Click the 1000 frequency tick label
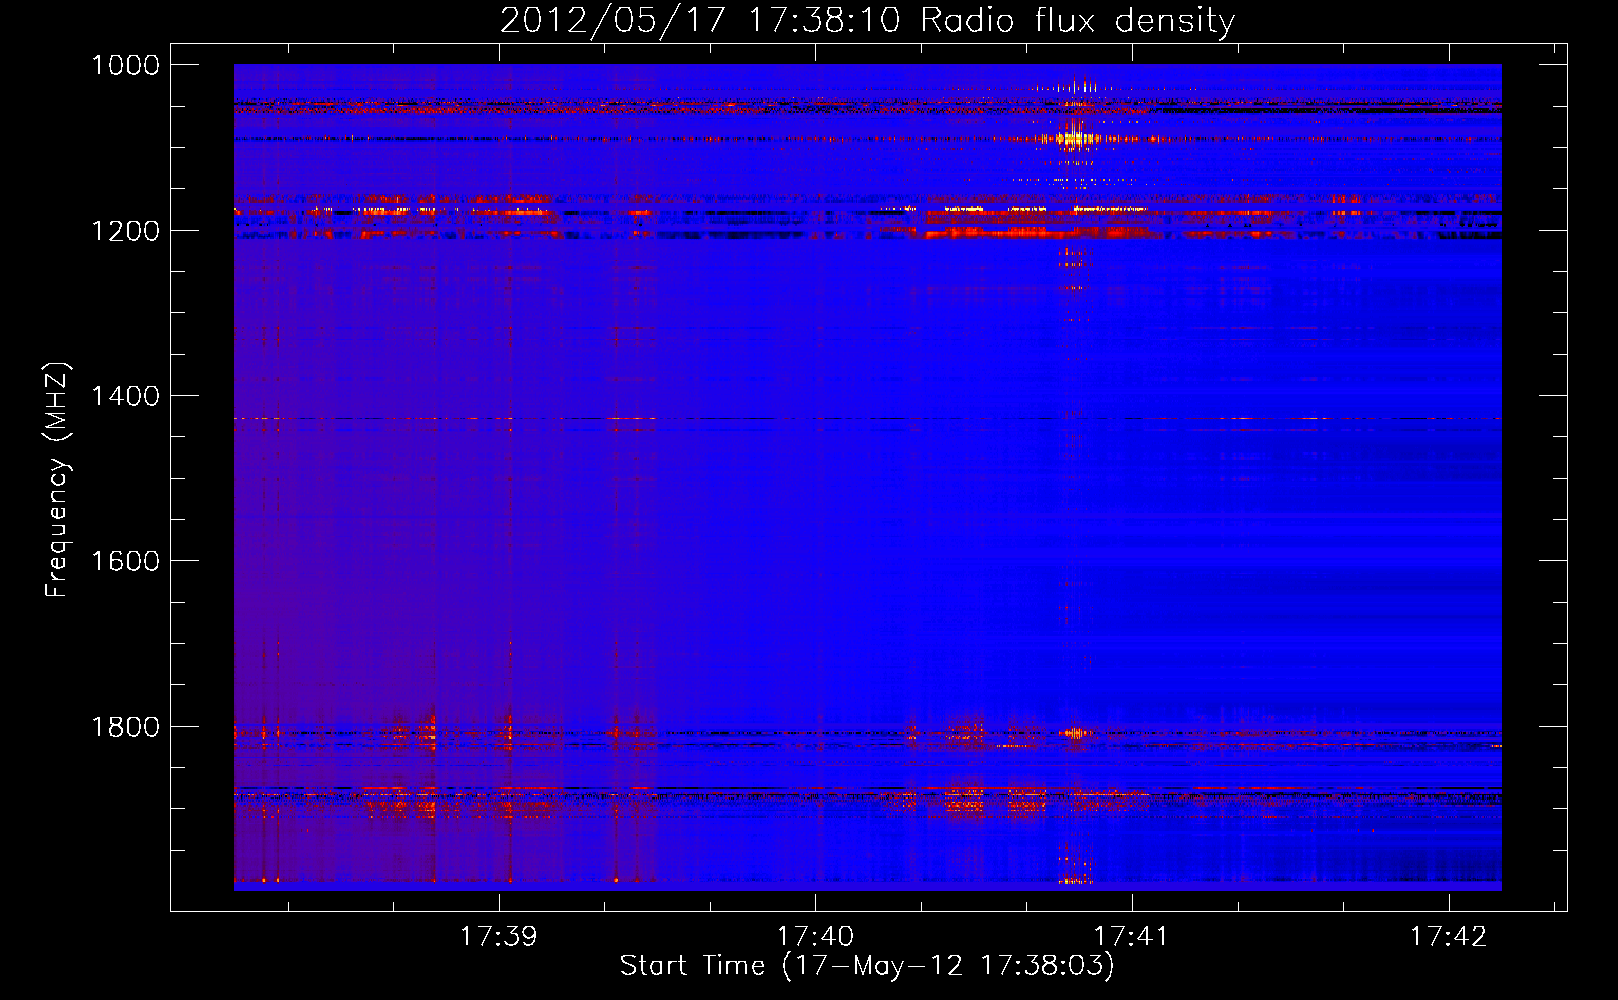The width and height of the screenshot is (1618, 1000). pyautogui.click(x=125, y=65)
